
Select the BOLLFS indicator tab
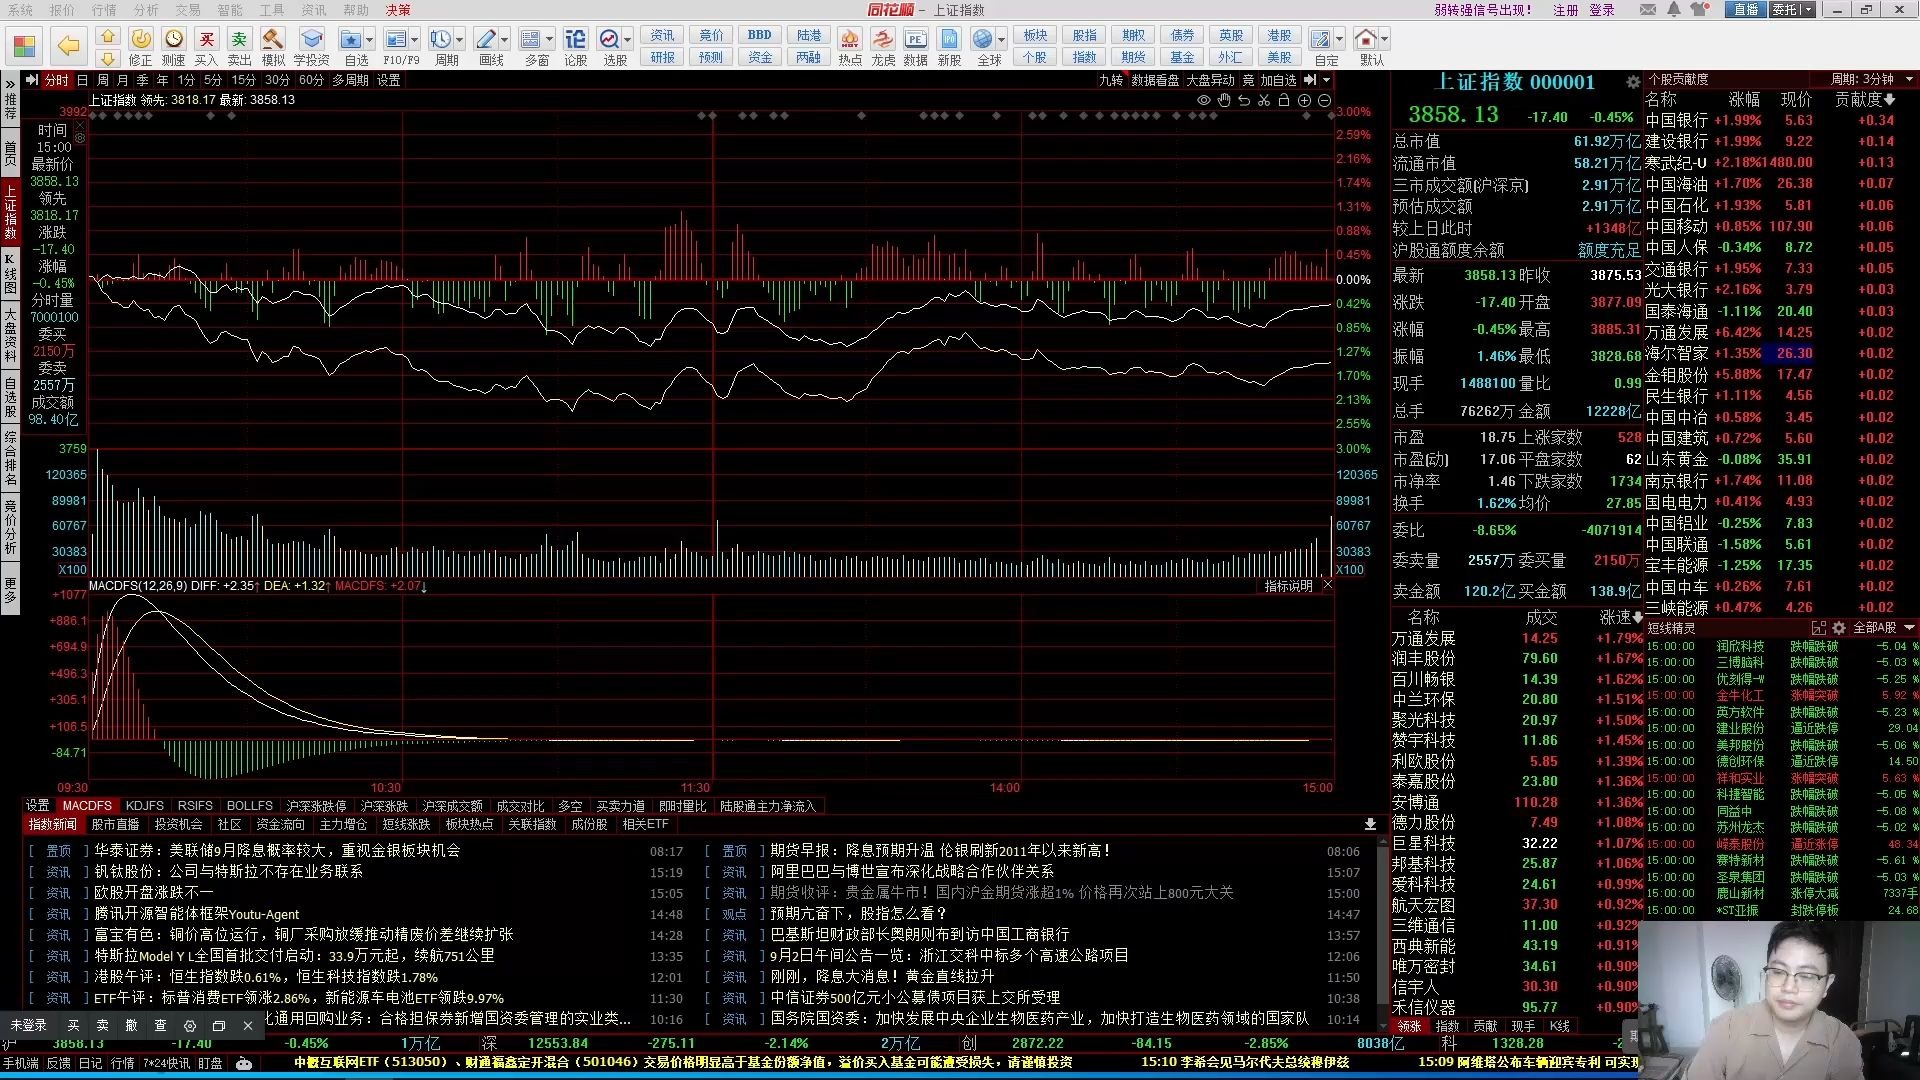click(x=250, y=806)
